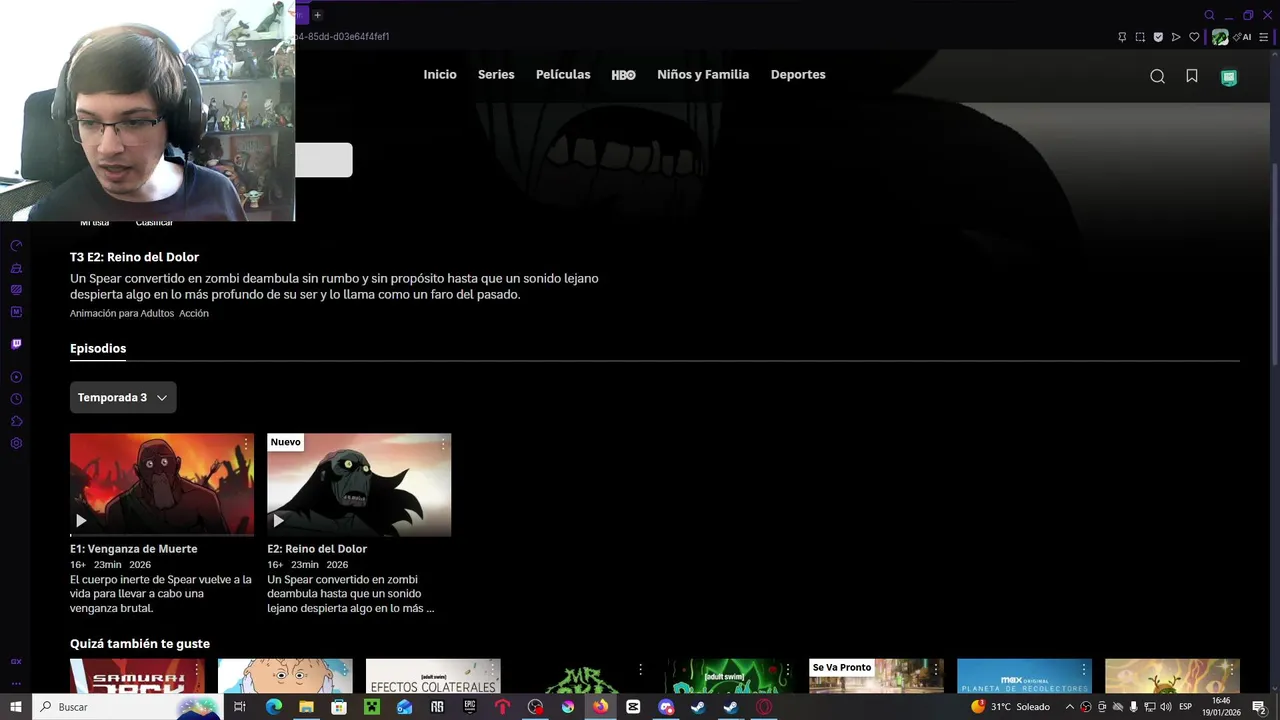Play episode E1 Venganza de Muerte
This screenshot has width=1280, height=720.
pos(81,520)
